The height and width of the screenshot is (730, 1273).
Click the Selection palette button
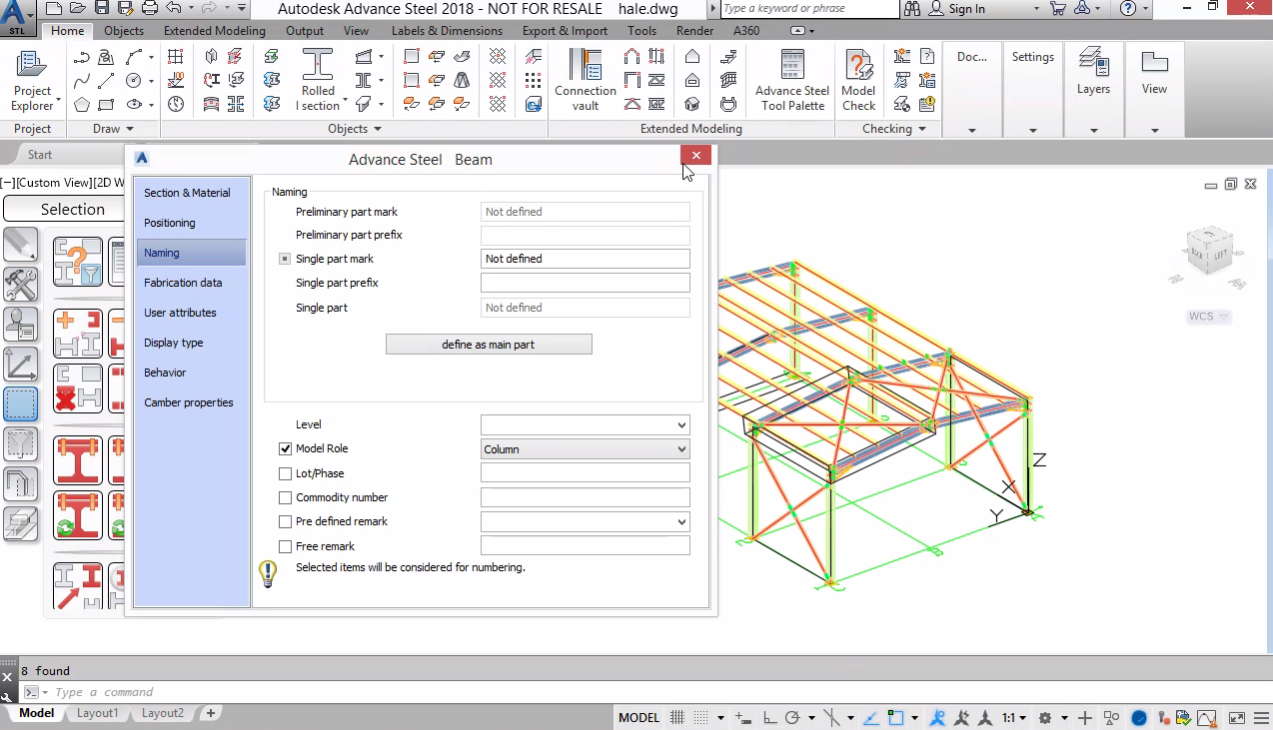point(73,209)
